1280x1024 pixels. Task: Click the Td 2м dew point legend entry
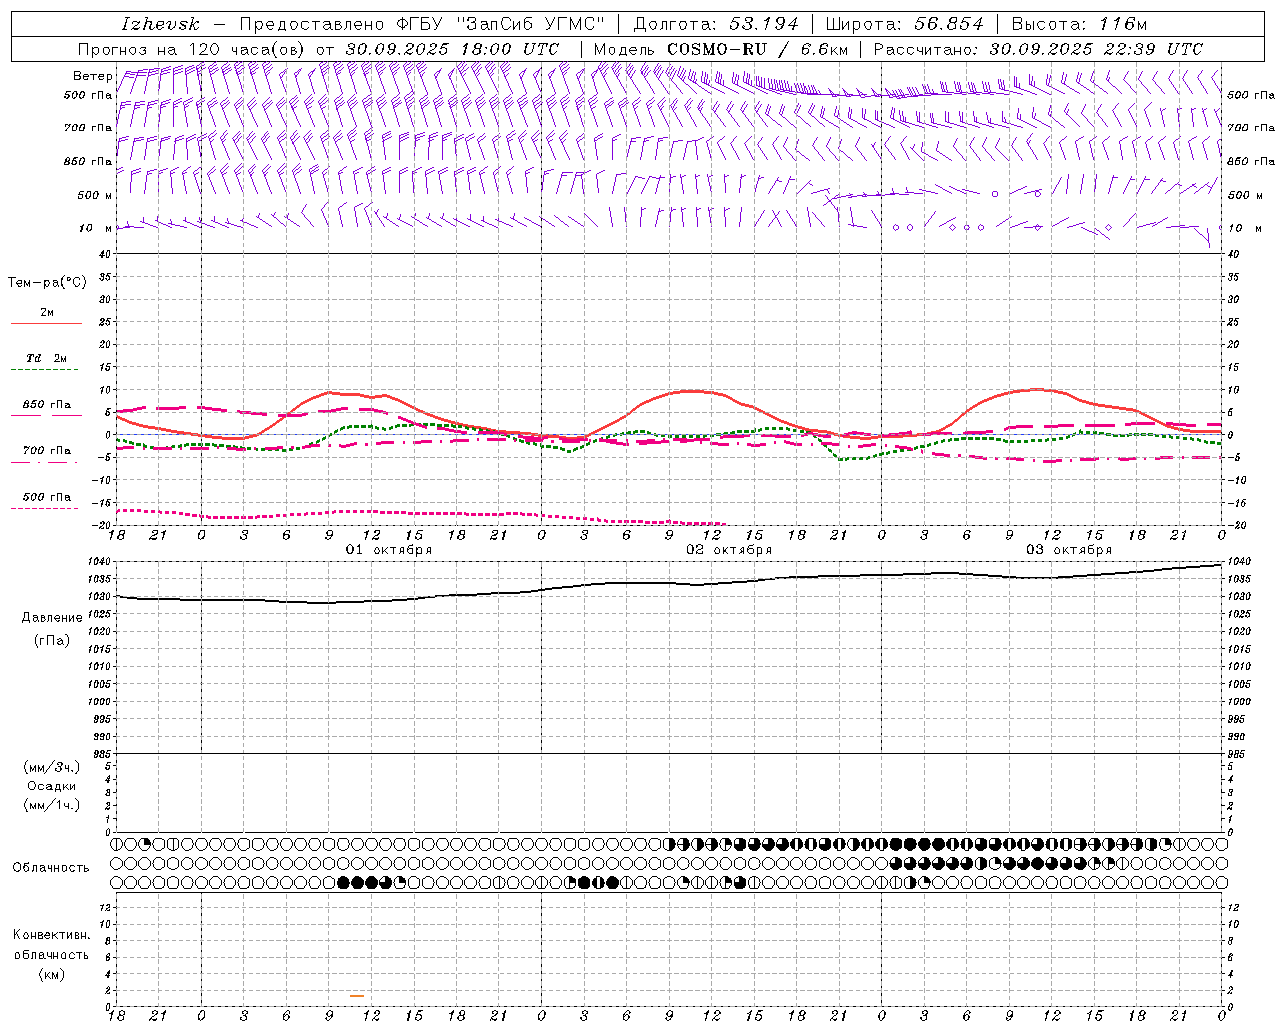pos(47,358)
